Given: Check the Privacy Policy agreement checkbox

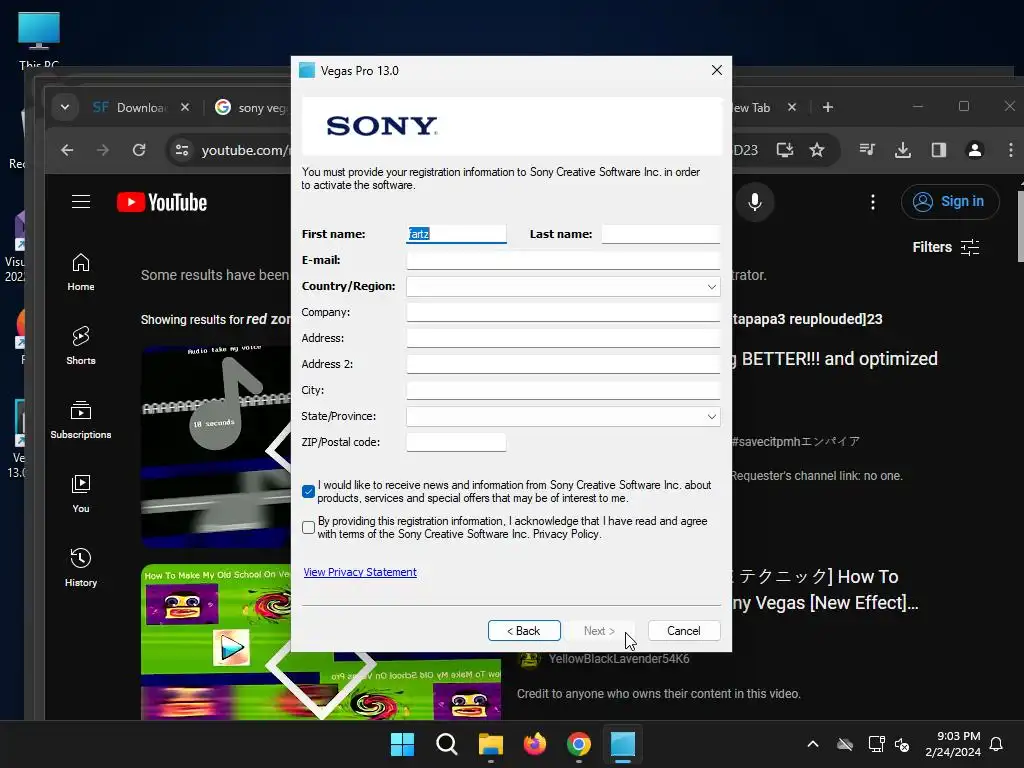Looking at the screenshot, I should pyautogui.click(x=308, y=527).
